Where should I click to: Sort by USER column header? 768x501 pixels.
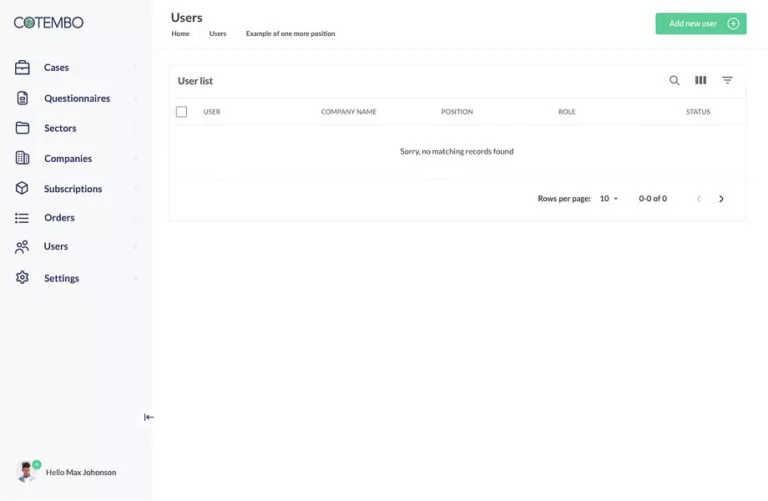(x=212, y=112)
